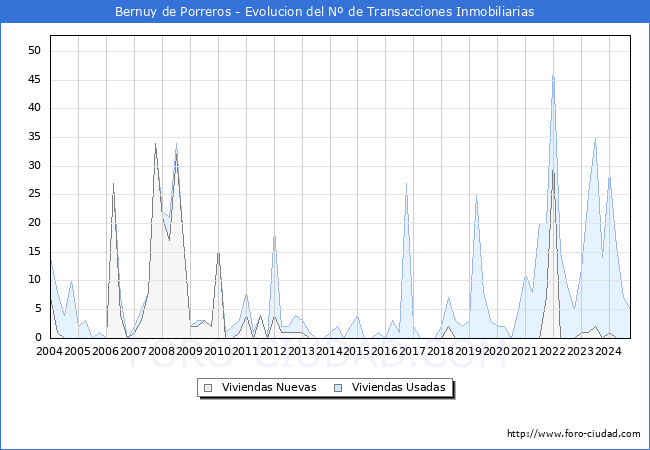This screenshot has height=450, width=650.
Task: Click the 50 y-axis value label
Action: (x=34, y=51)
